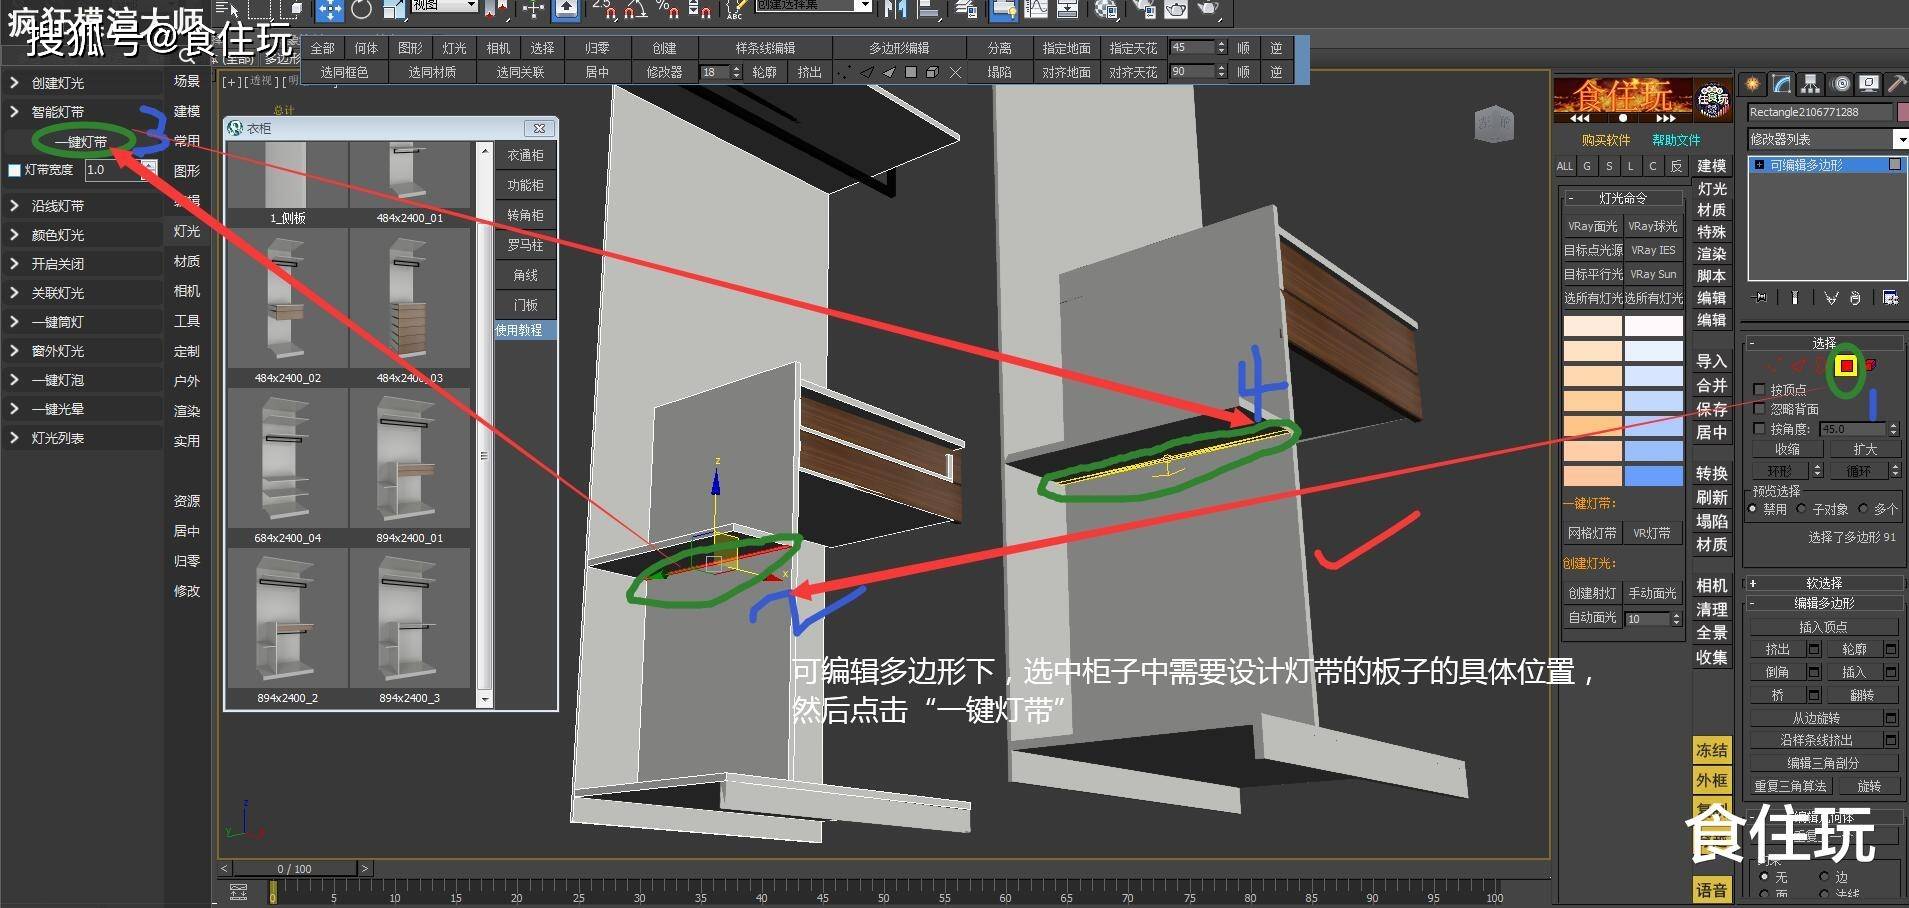Screen dimensions: 1909x908
Task: Open the Material Editor icon
Action: [x=1106, y=10]
